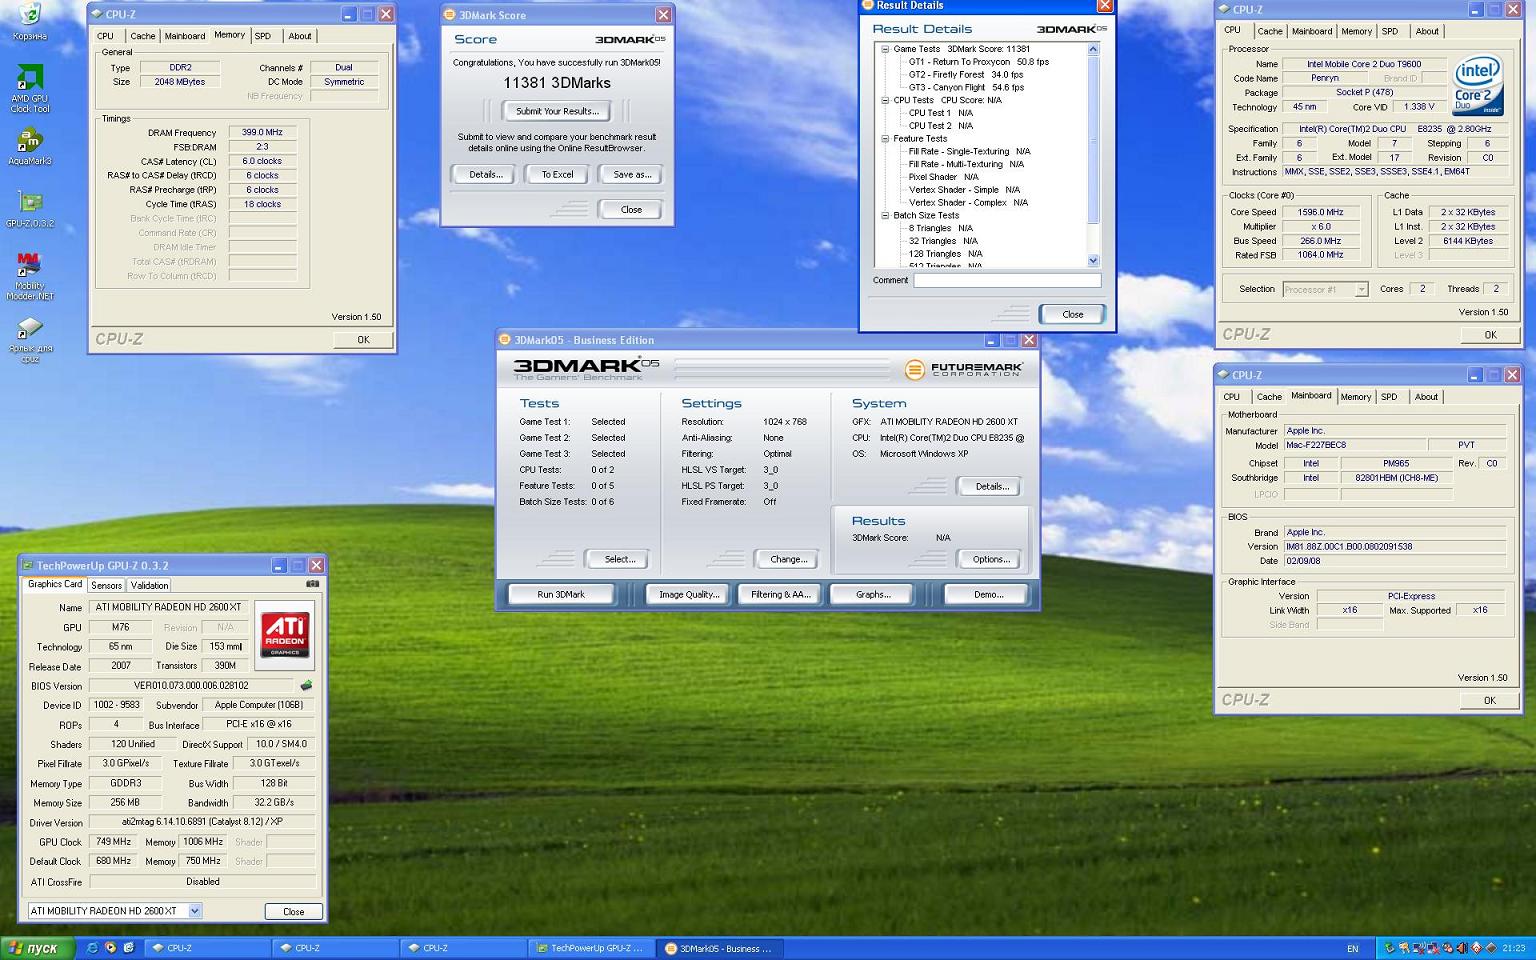Launch Demo in 3DMark05
This screenshot has height=960, width=1536.
[988, 594]
